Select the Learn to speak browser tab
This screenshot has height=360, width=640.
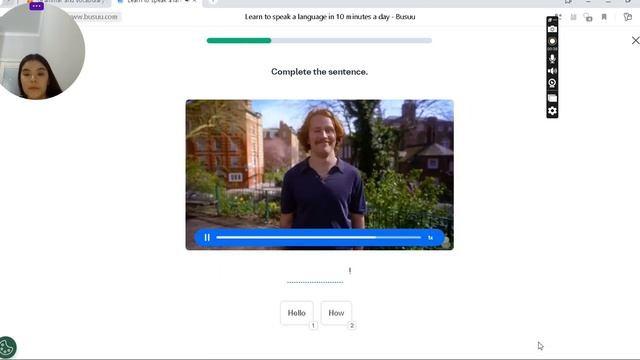tap(157, 2)
